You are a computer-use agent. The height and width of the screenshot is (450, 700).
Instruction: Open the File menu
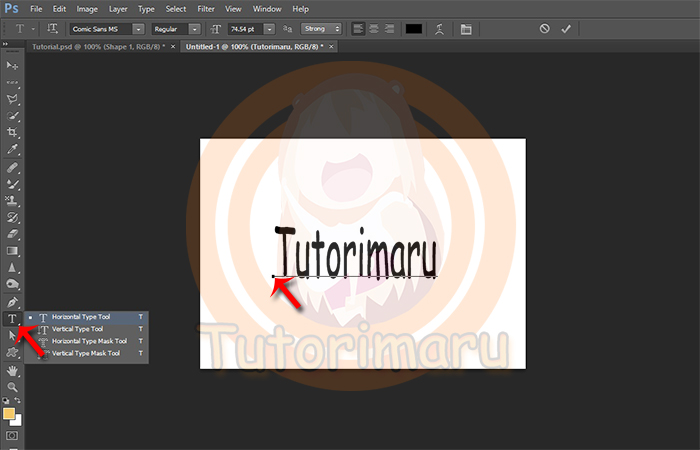click(36, 9)
